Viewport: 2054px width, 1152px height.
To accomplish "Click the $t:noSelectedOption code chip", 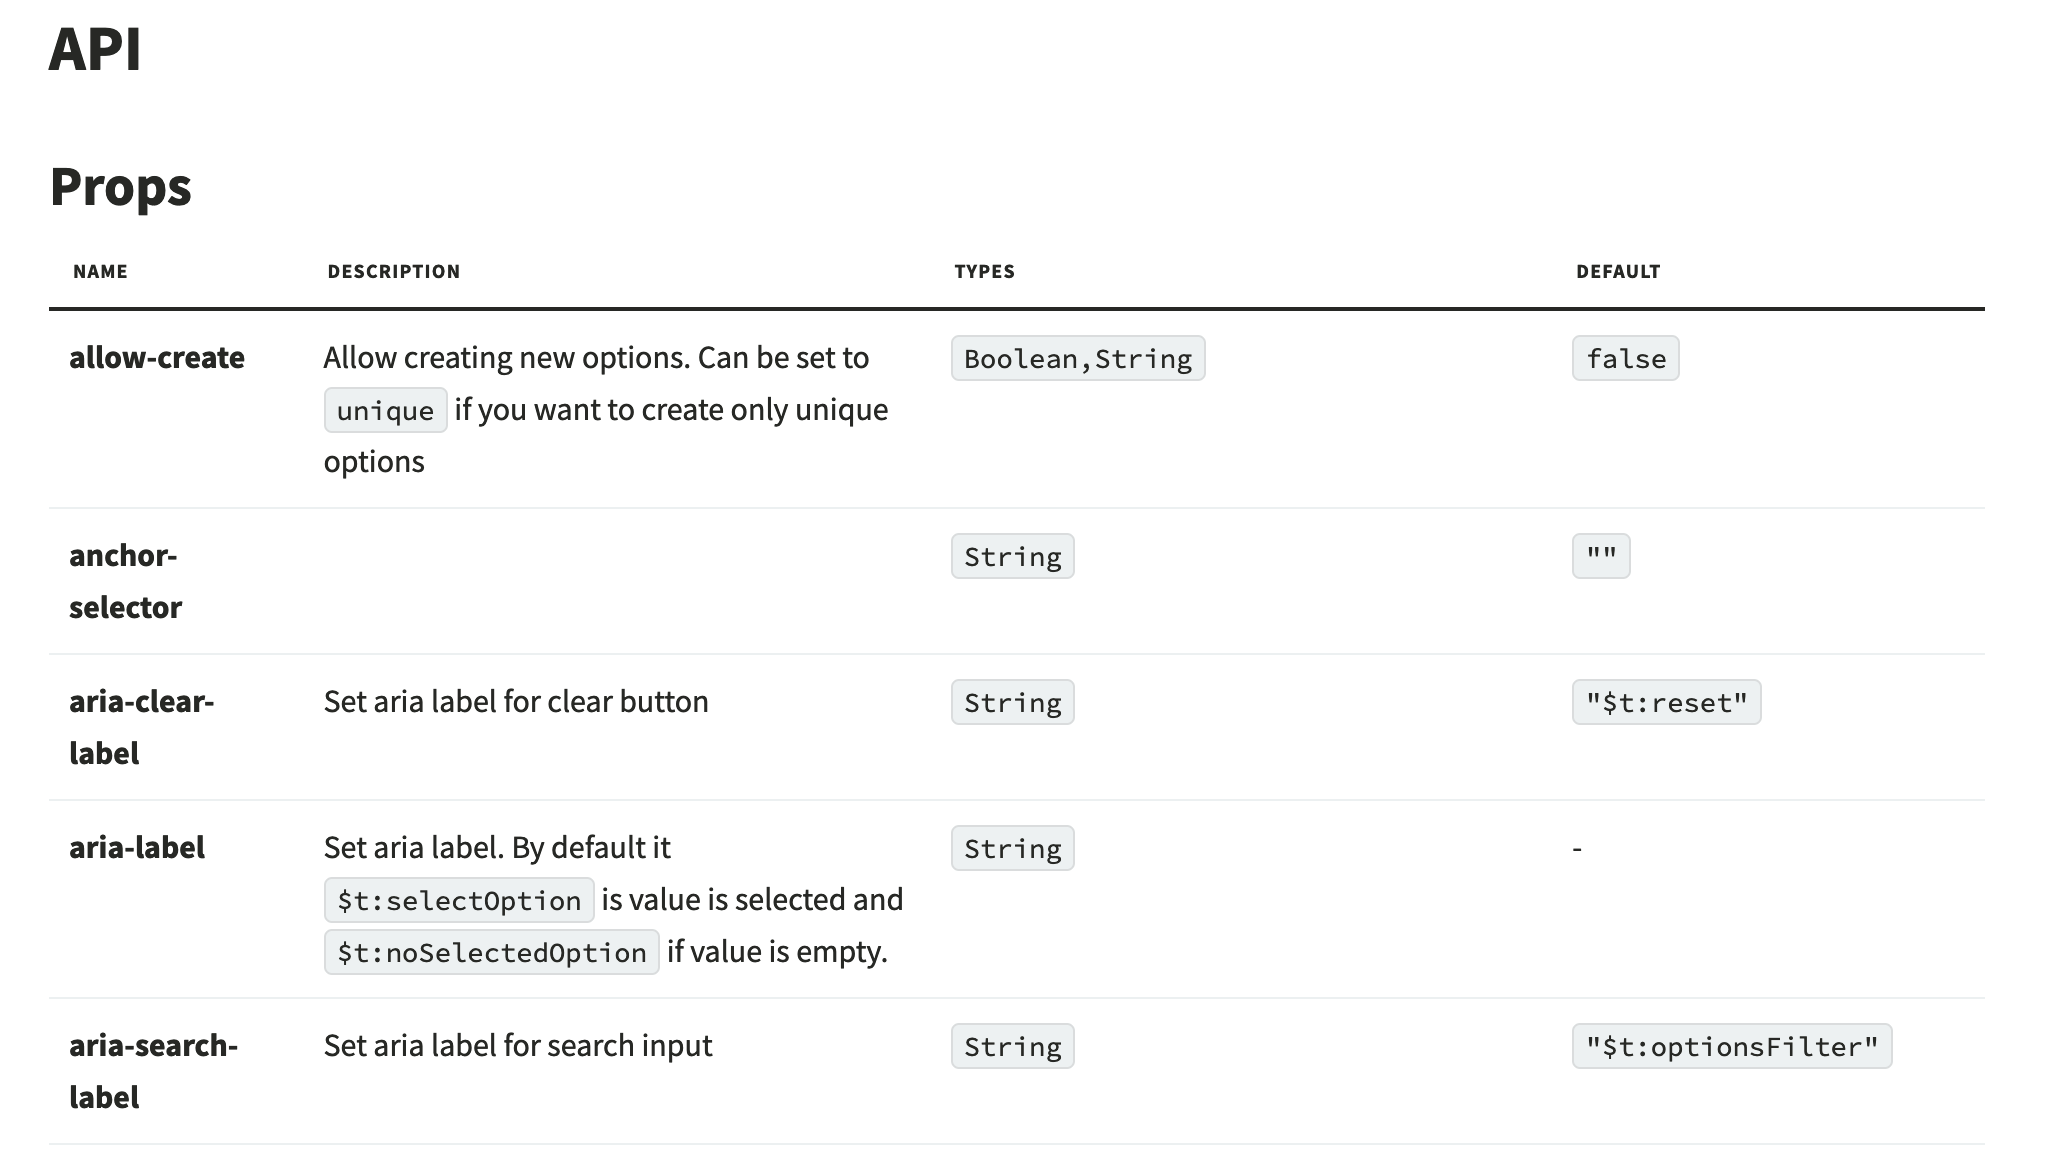I will coord(491,953).
